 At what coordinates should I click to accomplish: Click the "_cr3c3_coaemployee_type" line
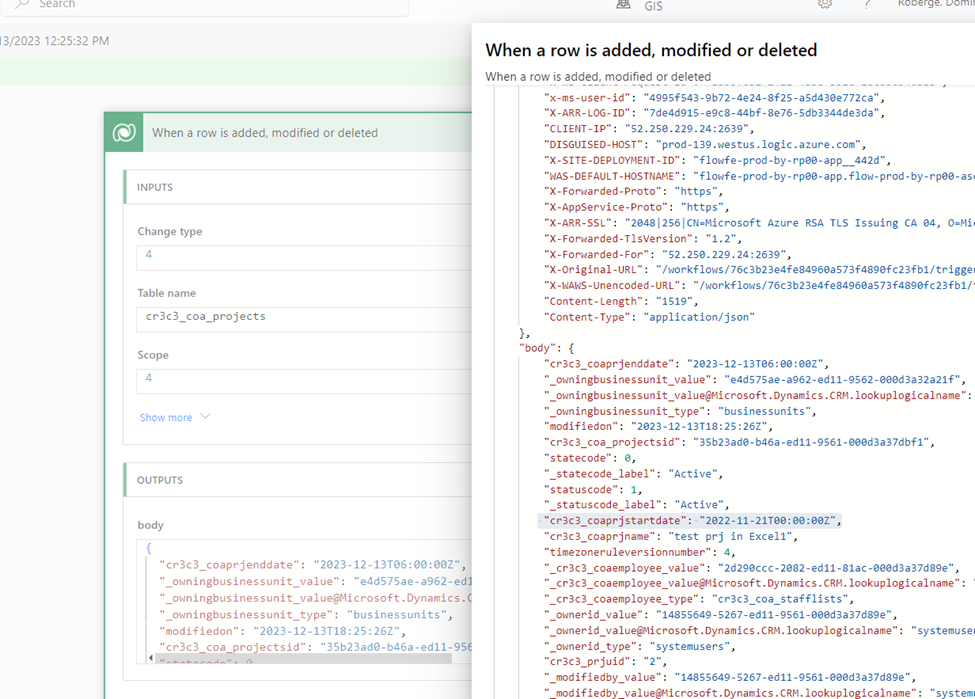pos(699,599)
